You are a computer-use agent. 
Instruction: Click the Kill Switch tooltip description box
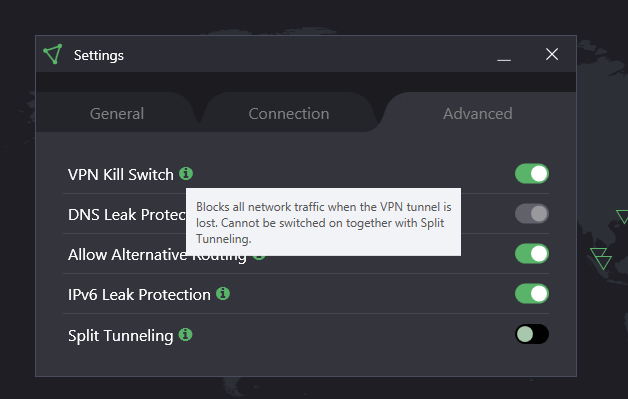point(323,222)
